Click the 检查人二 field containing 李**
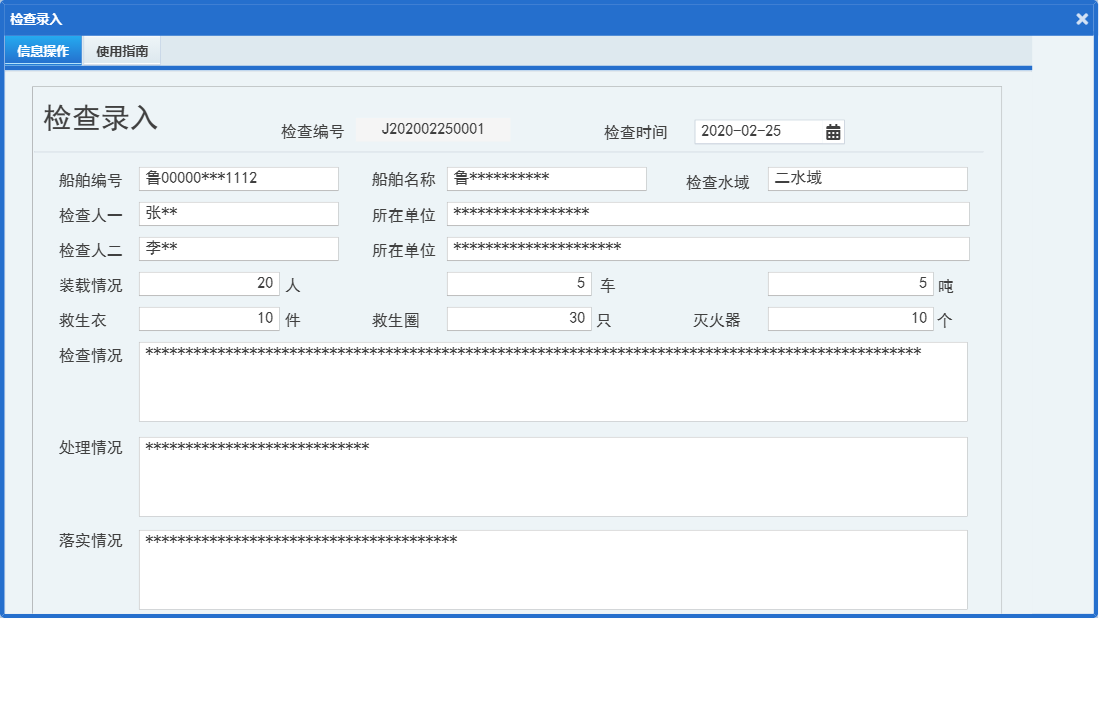 (x=238, y=248)
